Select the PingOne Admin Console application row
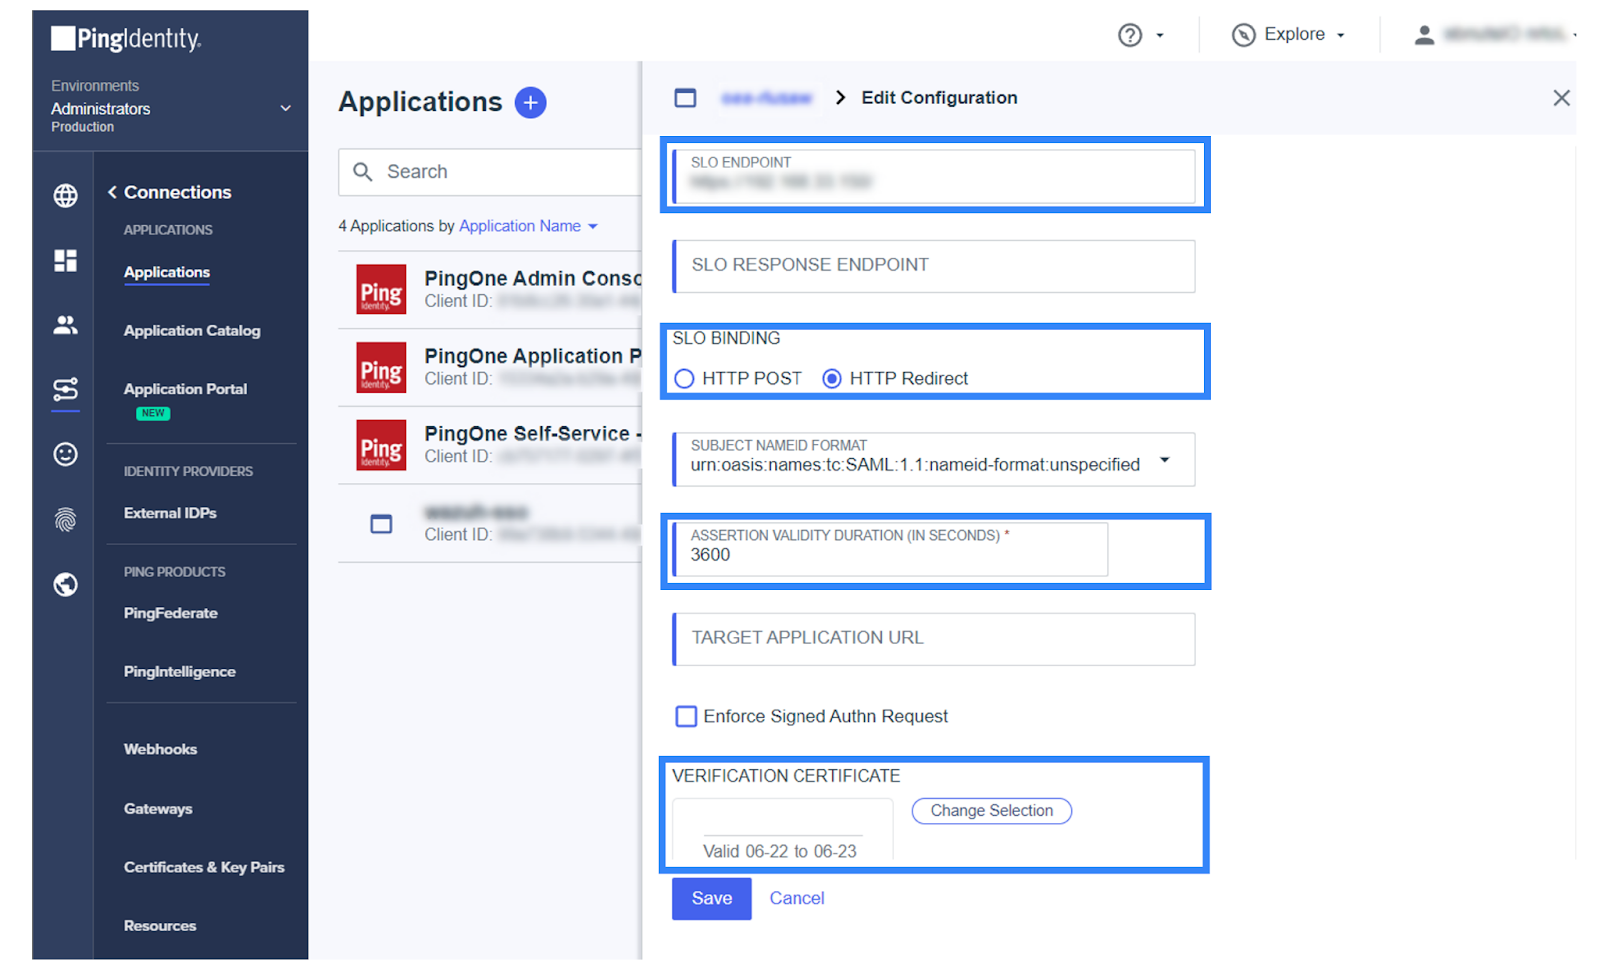 pyautogui.click(x=490, y=289)
